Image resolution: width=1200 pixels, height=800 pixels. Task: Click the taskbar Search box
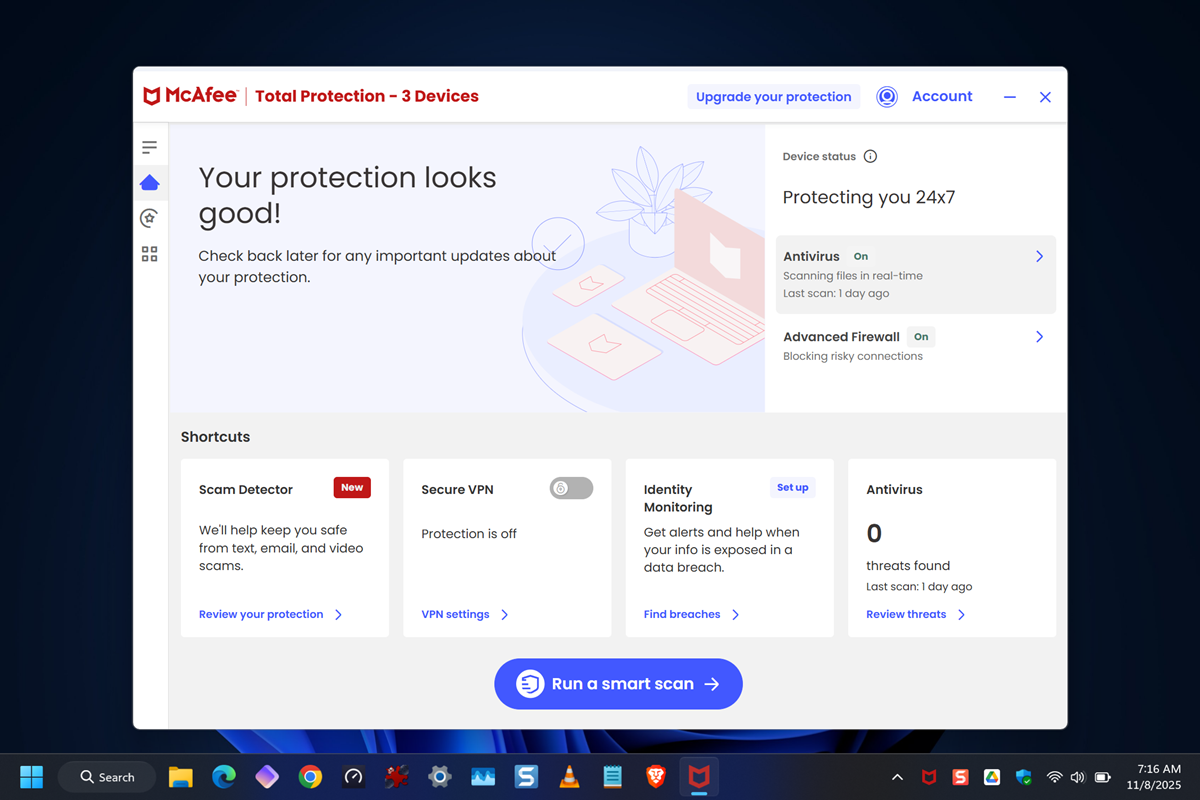coord(107,777)
